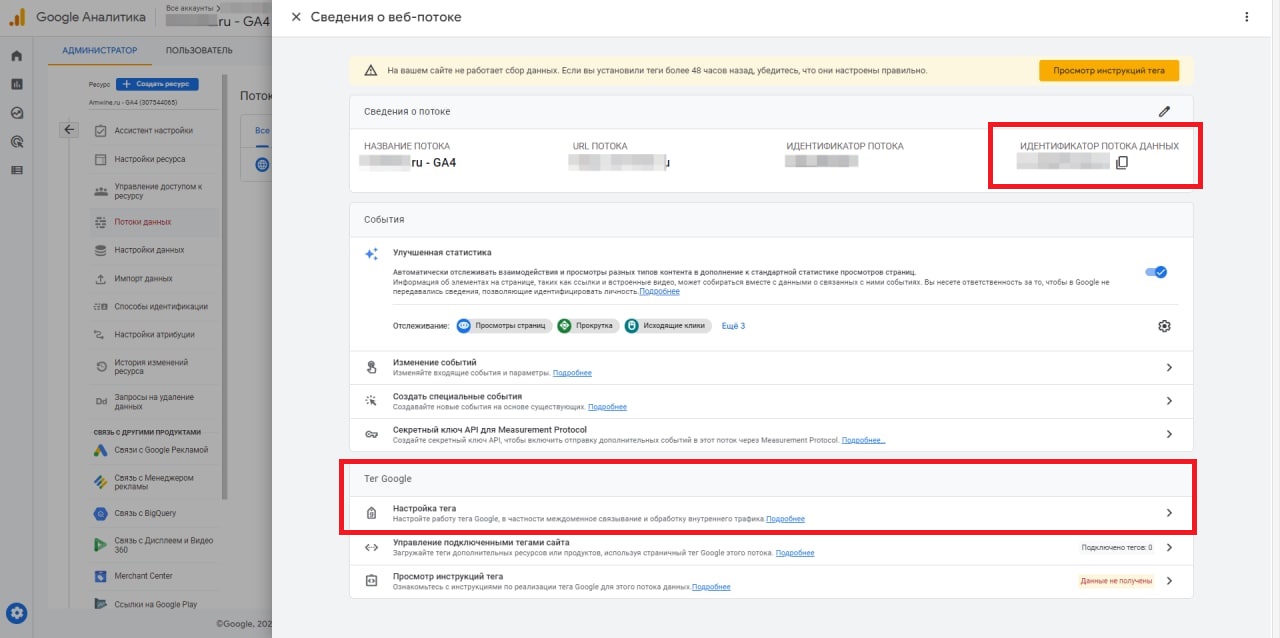Switch to the ПОЛЬЗОВАТЕЛЬ tab
The width and height of the screenshot is (1280, 638).
199,50
